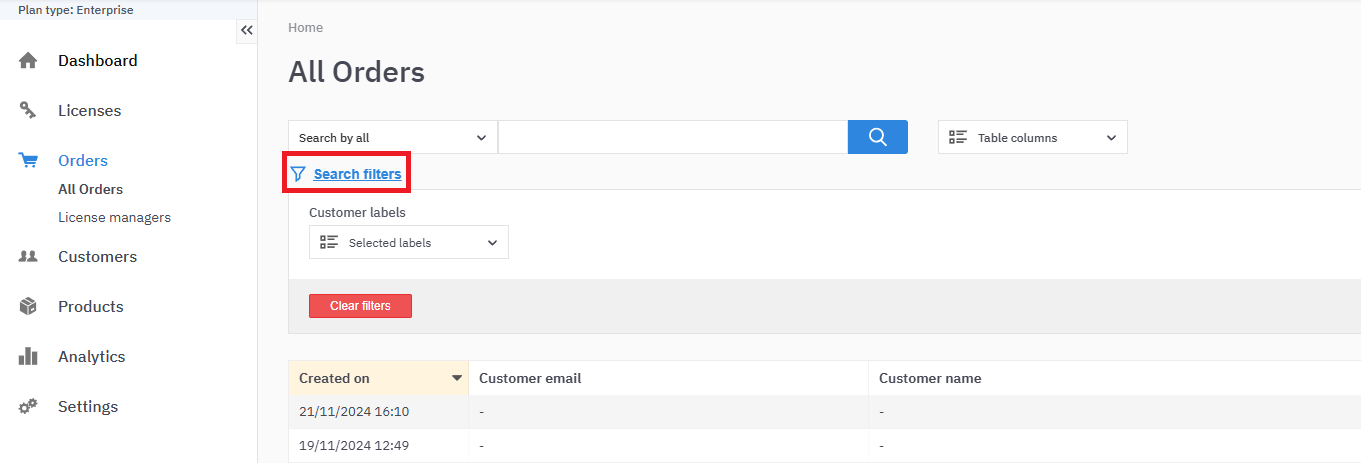Click the Orders shopping cart icon

tap(28, 161)
